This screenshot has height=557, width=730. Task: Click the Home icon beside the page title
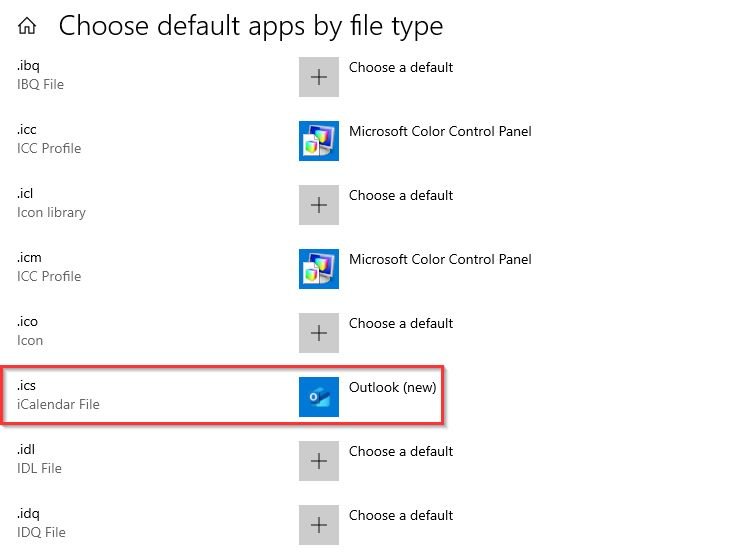28,26
